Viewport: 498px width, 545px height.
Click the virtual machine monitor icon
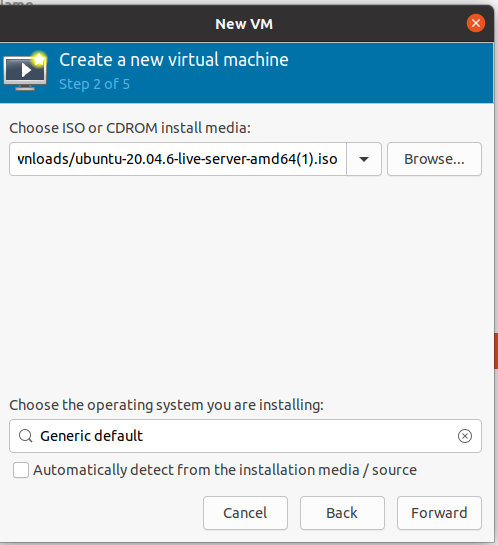point(25,72)
